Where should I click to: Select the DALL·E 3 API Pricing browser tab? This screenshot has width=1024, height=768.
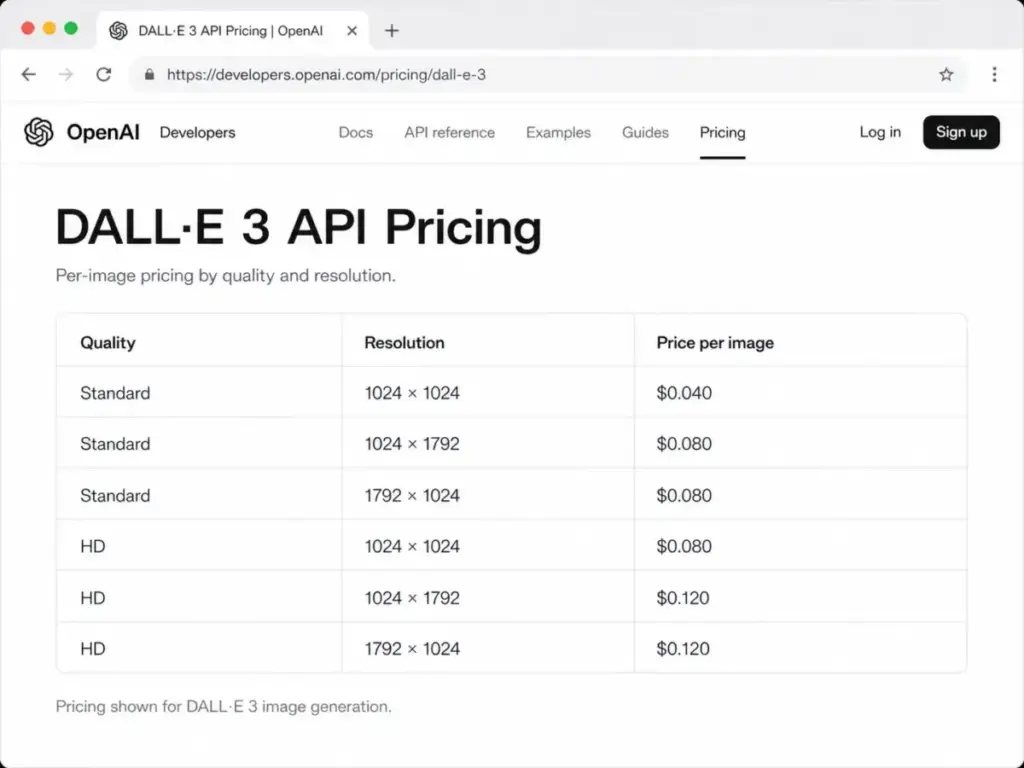(x=233, y=31)
